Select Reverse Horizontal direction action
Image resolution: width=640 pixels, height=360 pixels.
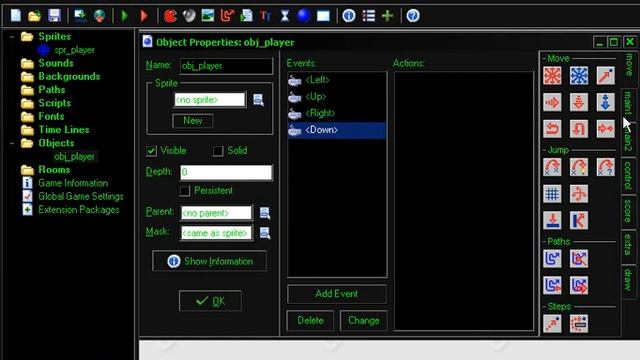(552, 129)
